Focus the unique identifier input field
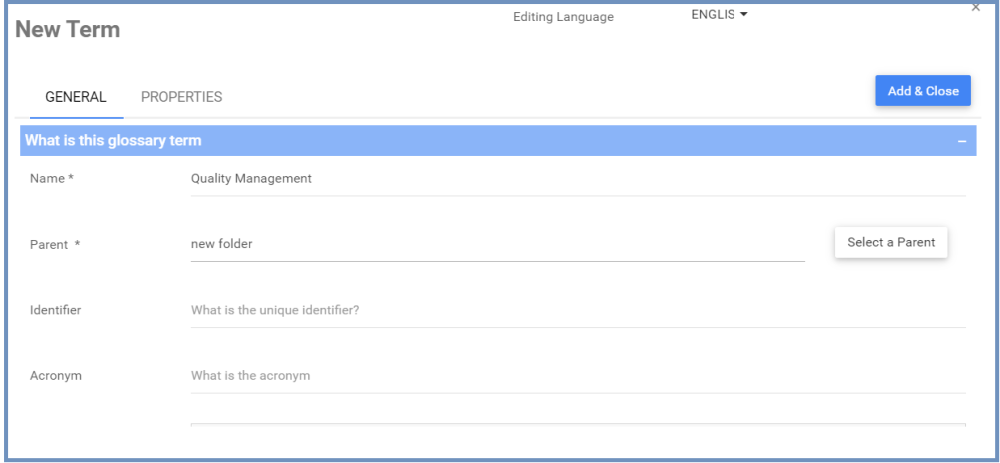Viewport: 1000px width, 463px height. [577, 310]
